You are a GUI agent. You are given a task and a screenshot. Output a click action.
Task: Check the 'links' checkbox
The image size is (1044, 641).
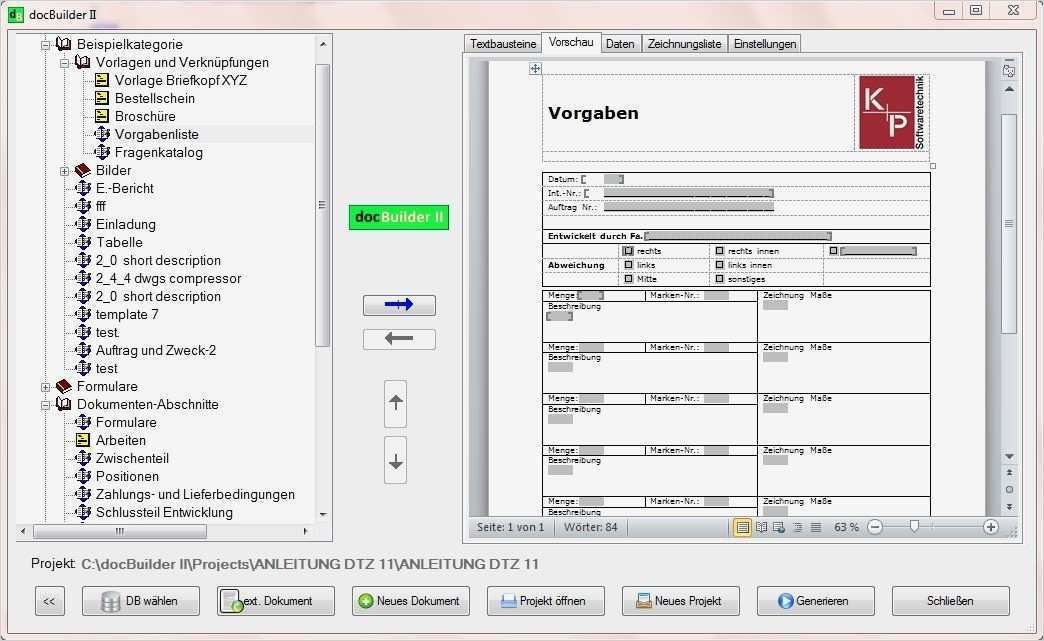628,265
